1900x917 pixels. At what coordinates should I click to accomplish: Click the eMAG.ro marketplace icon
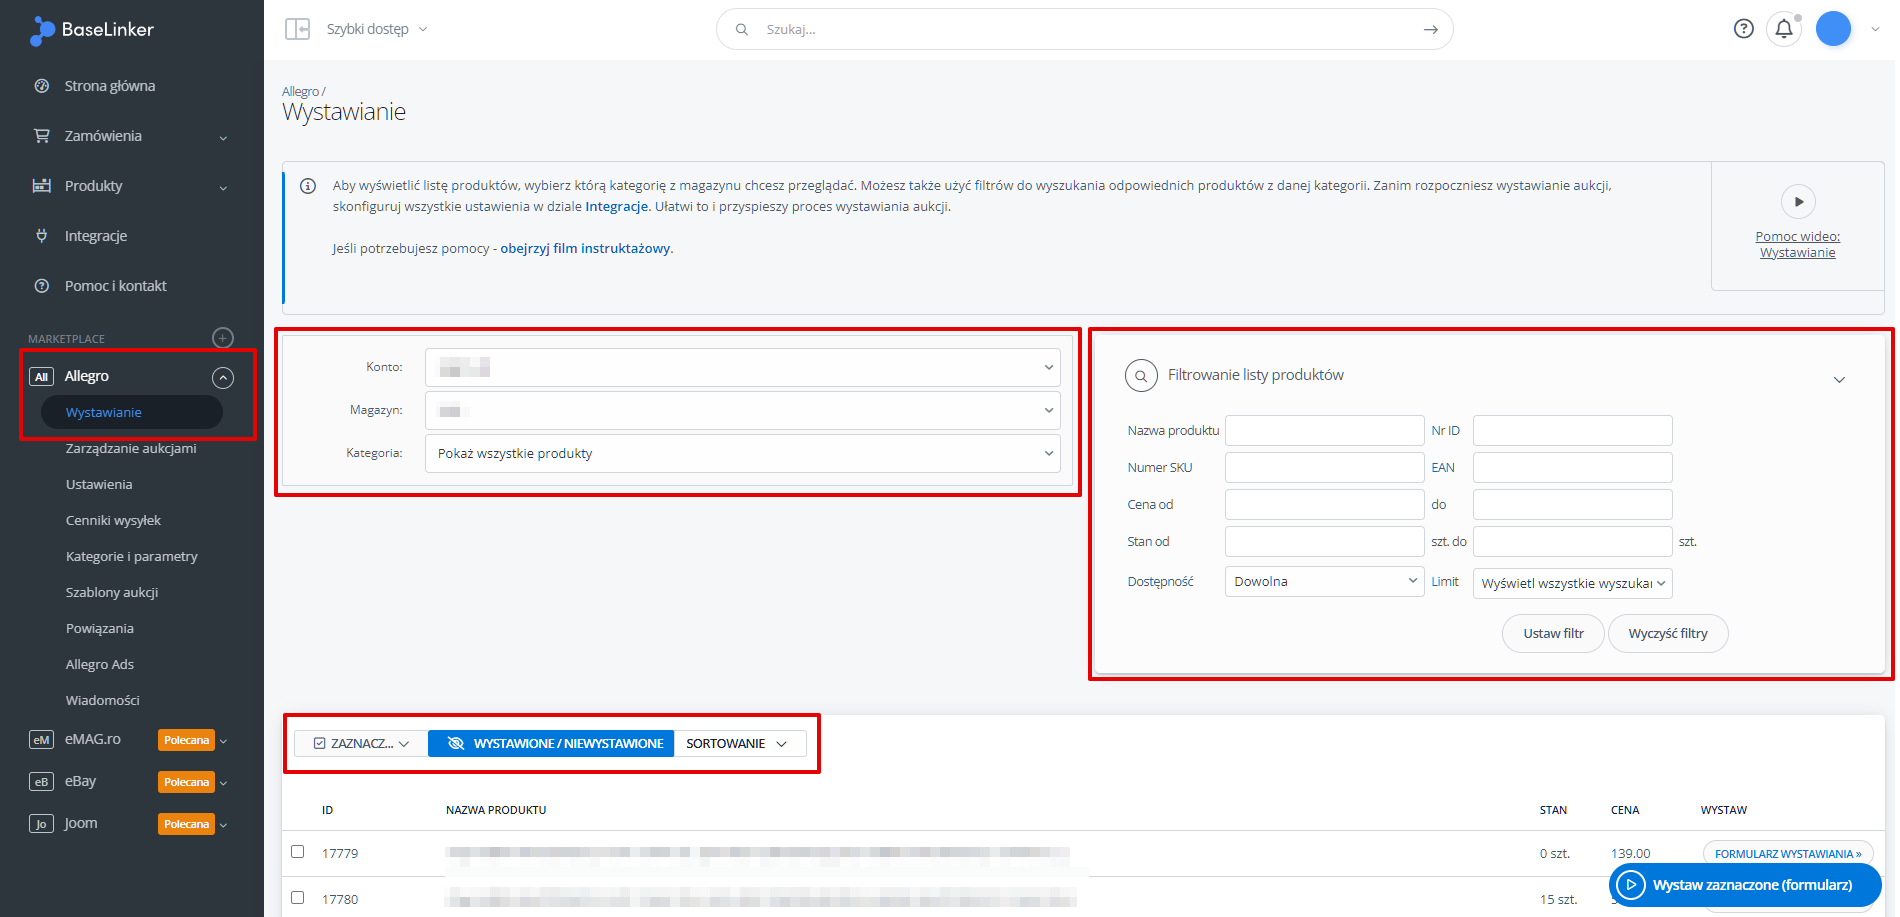41,740
